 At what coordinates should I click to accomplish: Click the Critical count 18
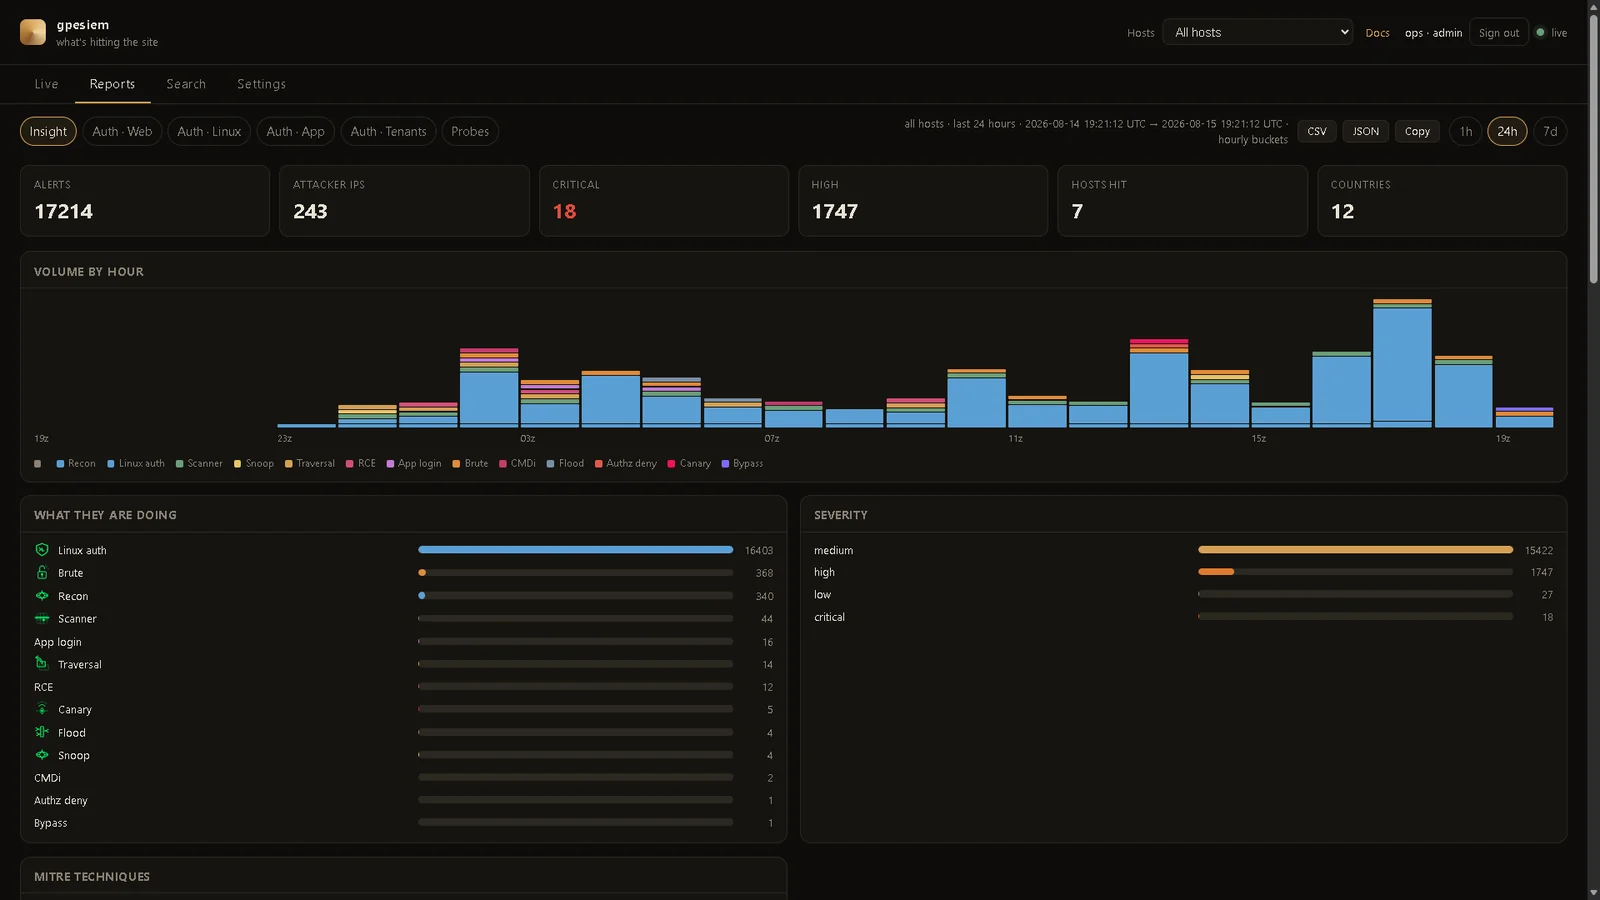point(564,212)
